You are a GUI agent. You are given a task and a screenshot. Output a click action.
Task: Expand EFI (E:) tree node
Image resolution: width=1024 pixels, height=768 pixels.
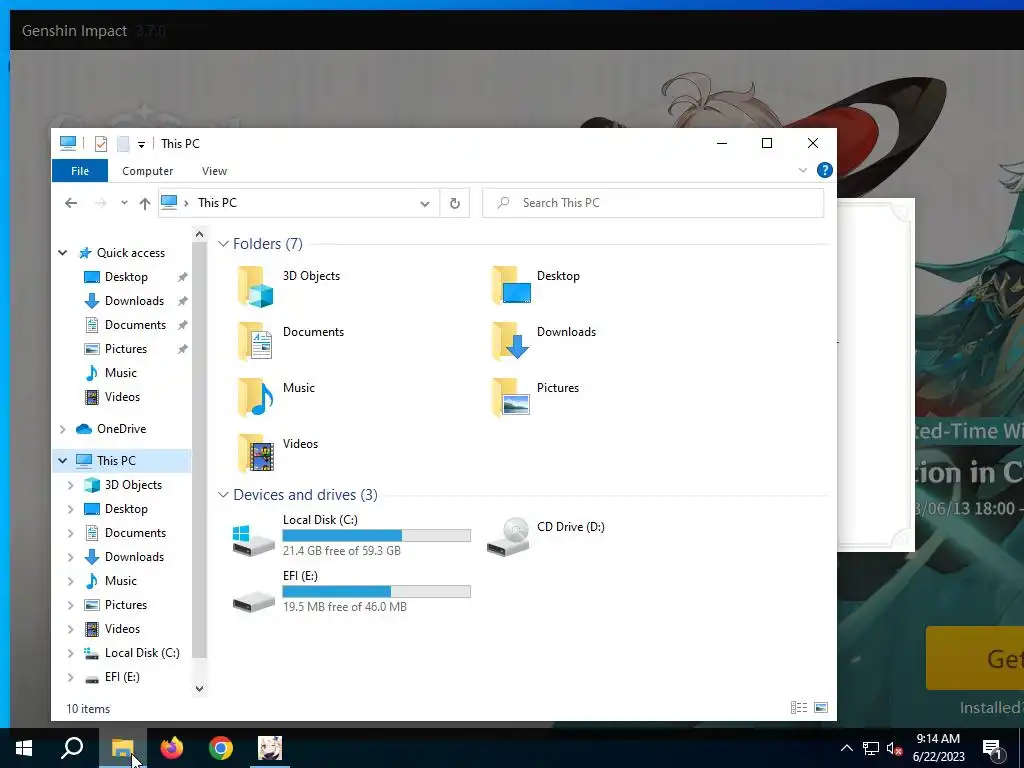(x=71, y=677)
